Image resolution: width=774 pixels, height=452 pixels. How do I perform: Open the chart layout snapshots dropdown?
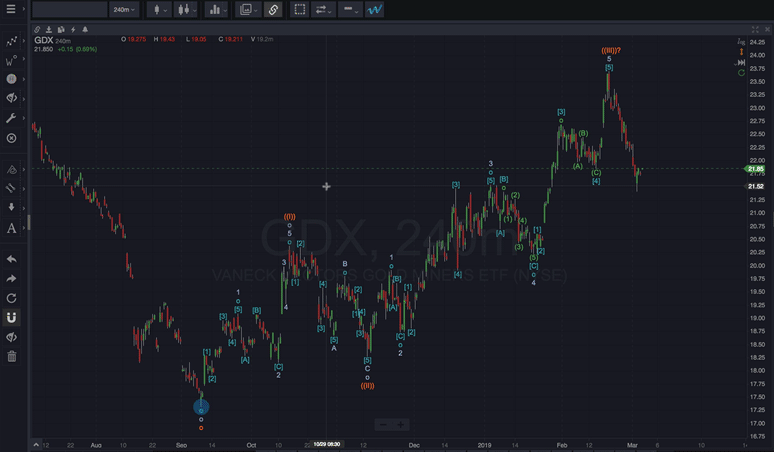(x=248, y=9)
